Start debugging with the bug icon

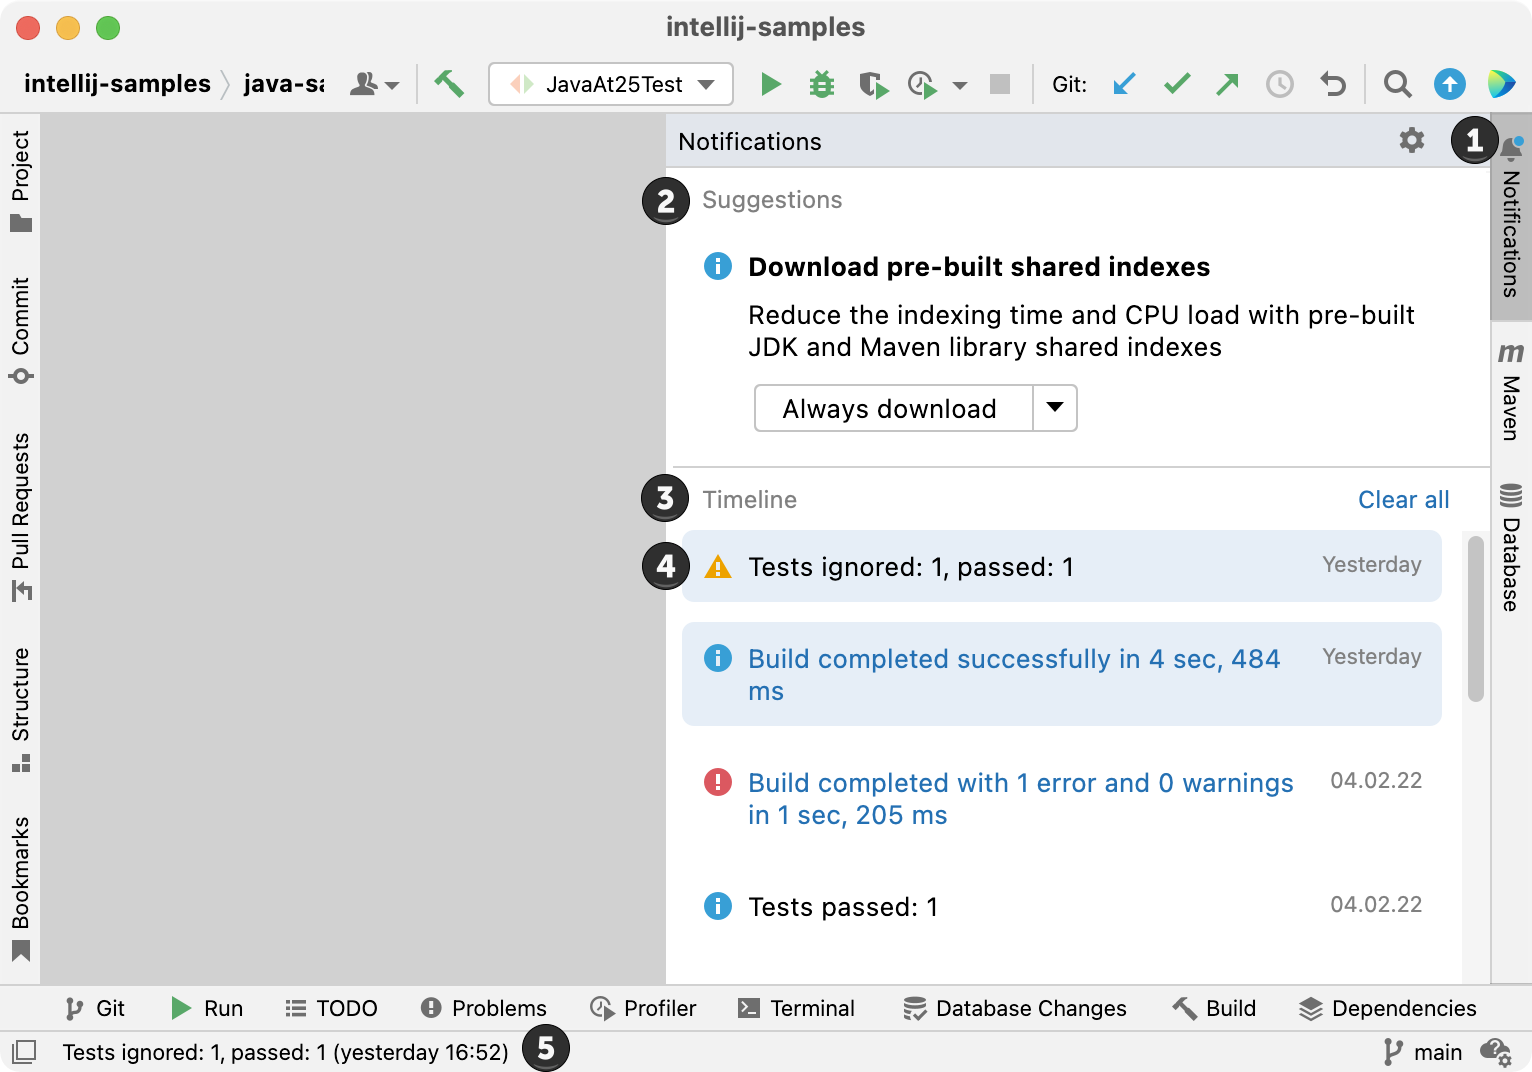tap(822, 84)
